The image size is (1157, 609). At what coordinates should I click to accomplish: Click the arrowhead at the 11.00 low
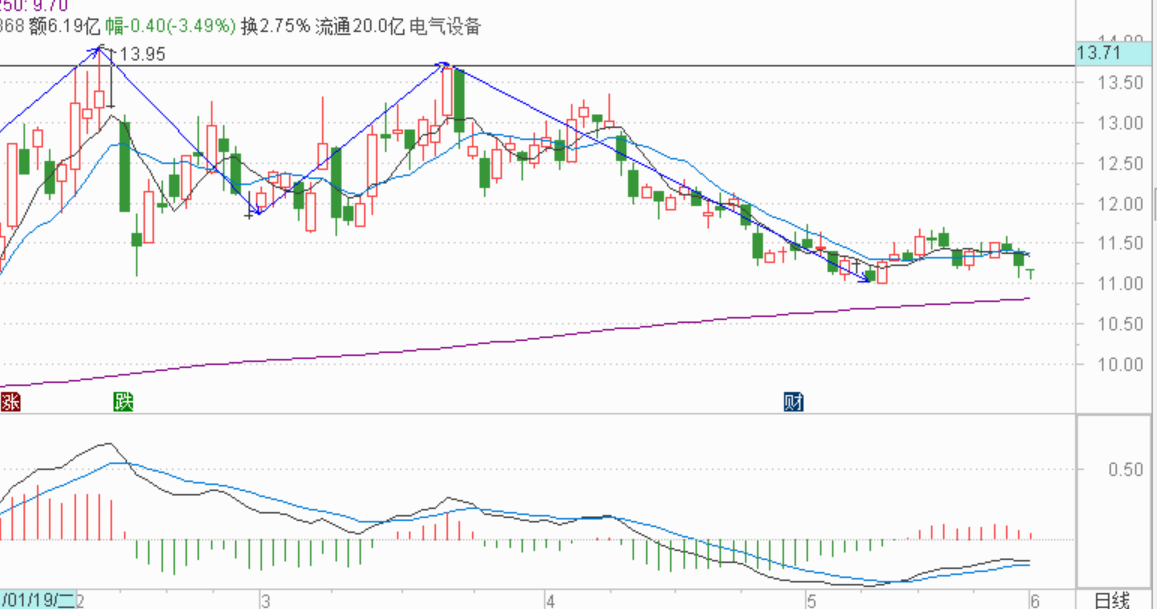[867, 281]
